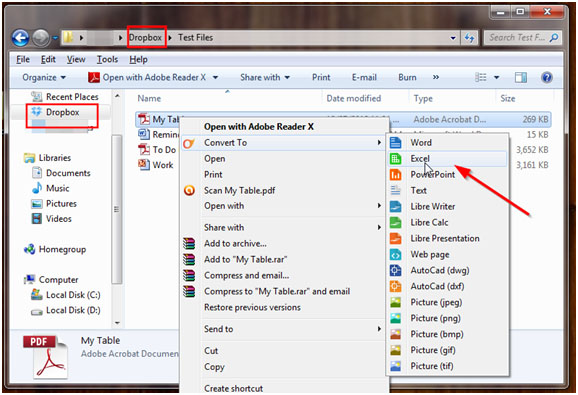Image resolution: width=578 pixels, height=395 pixels.
Task: Click the PDF thumbnail in details pane
Action: [45, 356]
